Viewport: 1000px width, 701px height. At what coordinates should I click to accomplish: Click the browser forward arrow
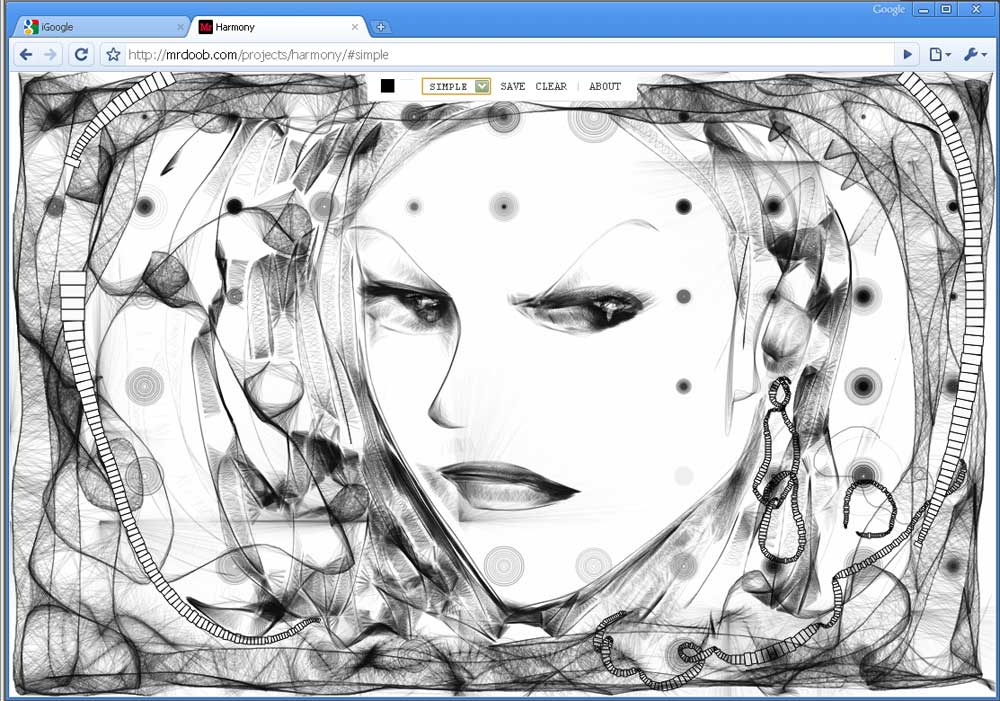pos(50,55)
